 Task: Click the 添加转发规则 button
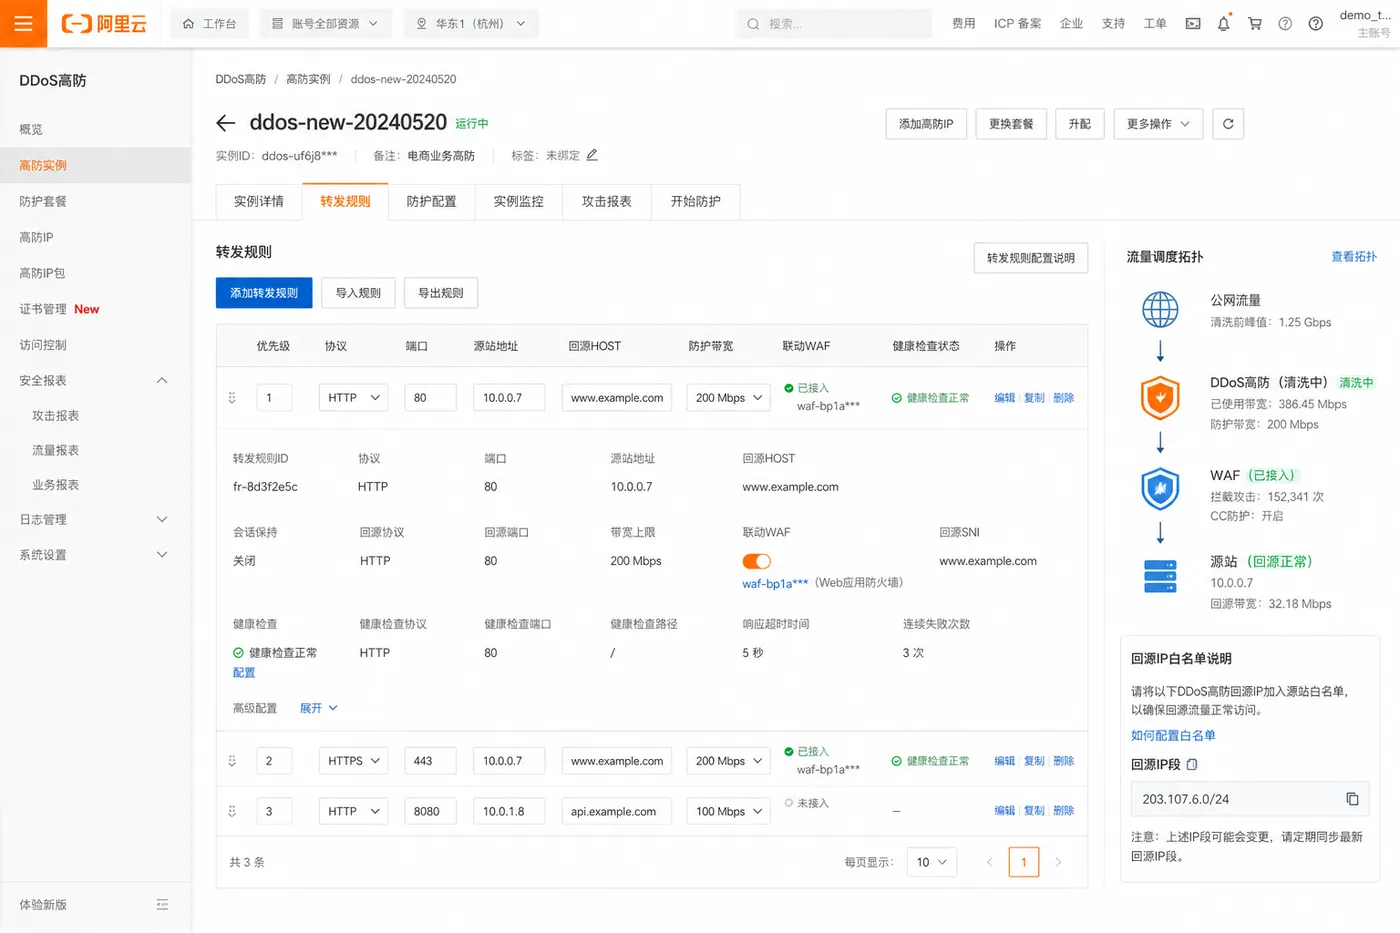[264, 293]
